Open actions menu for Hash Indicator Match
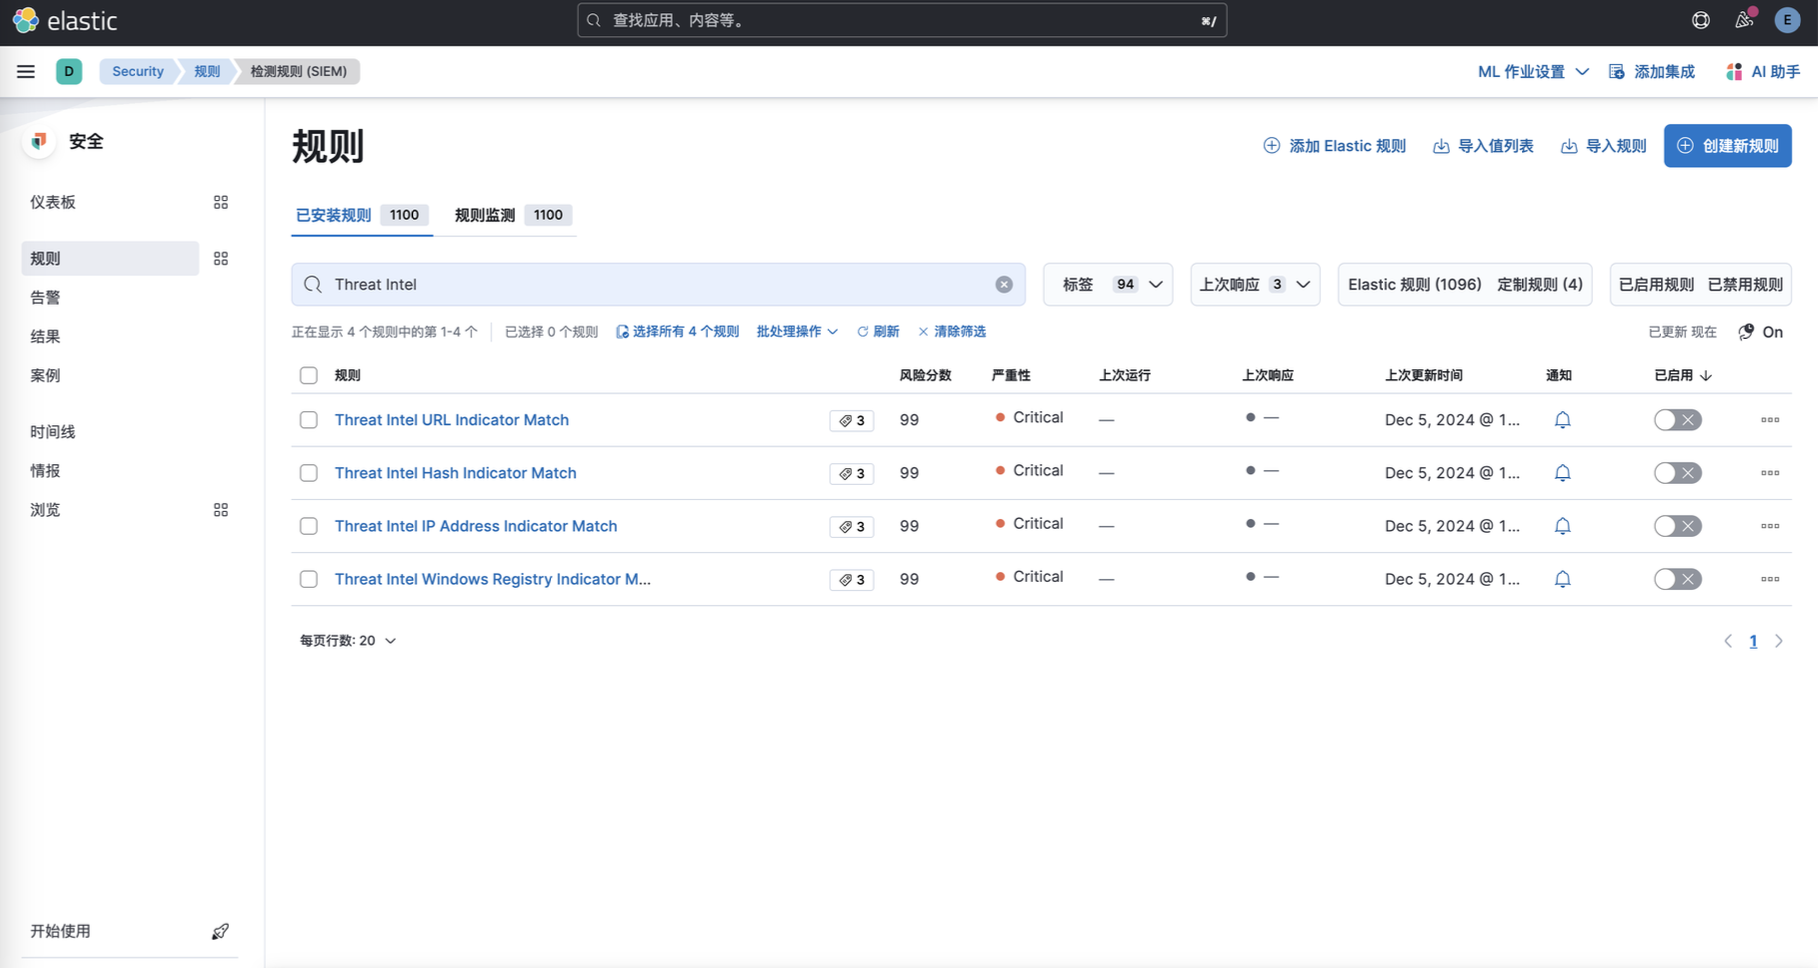This screenshot has height=968, width=1818. [1770, 473]
